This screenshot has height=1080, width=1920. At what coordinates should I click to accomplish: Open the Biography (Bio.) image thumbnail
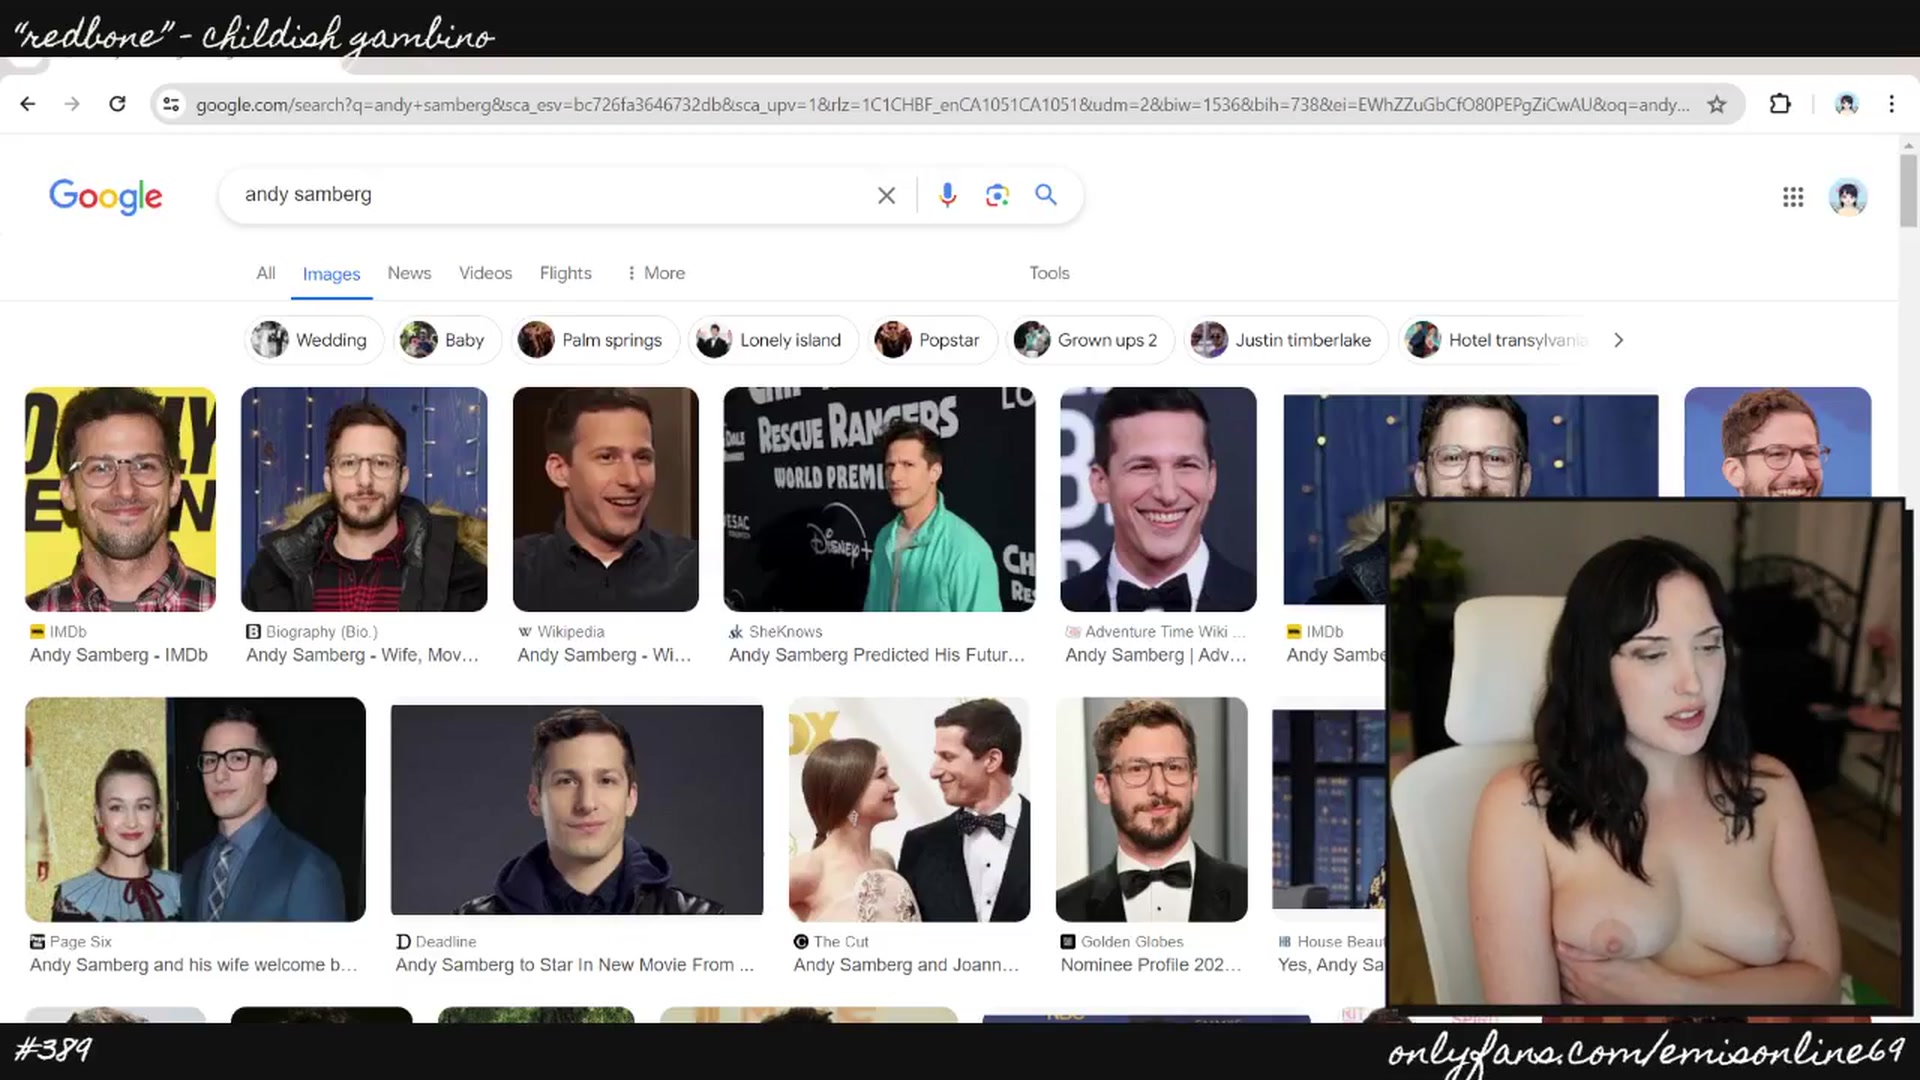point(364,499)
